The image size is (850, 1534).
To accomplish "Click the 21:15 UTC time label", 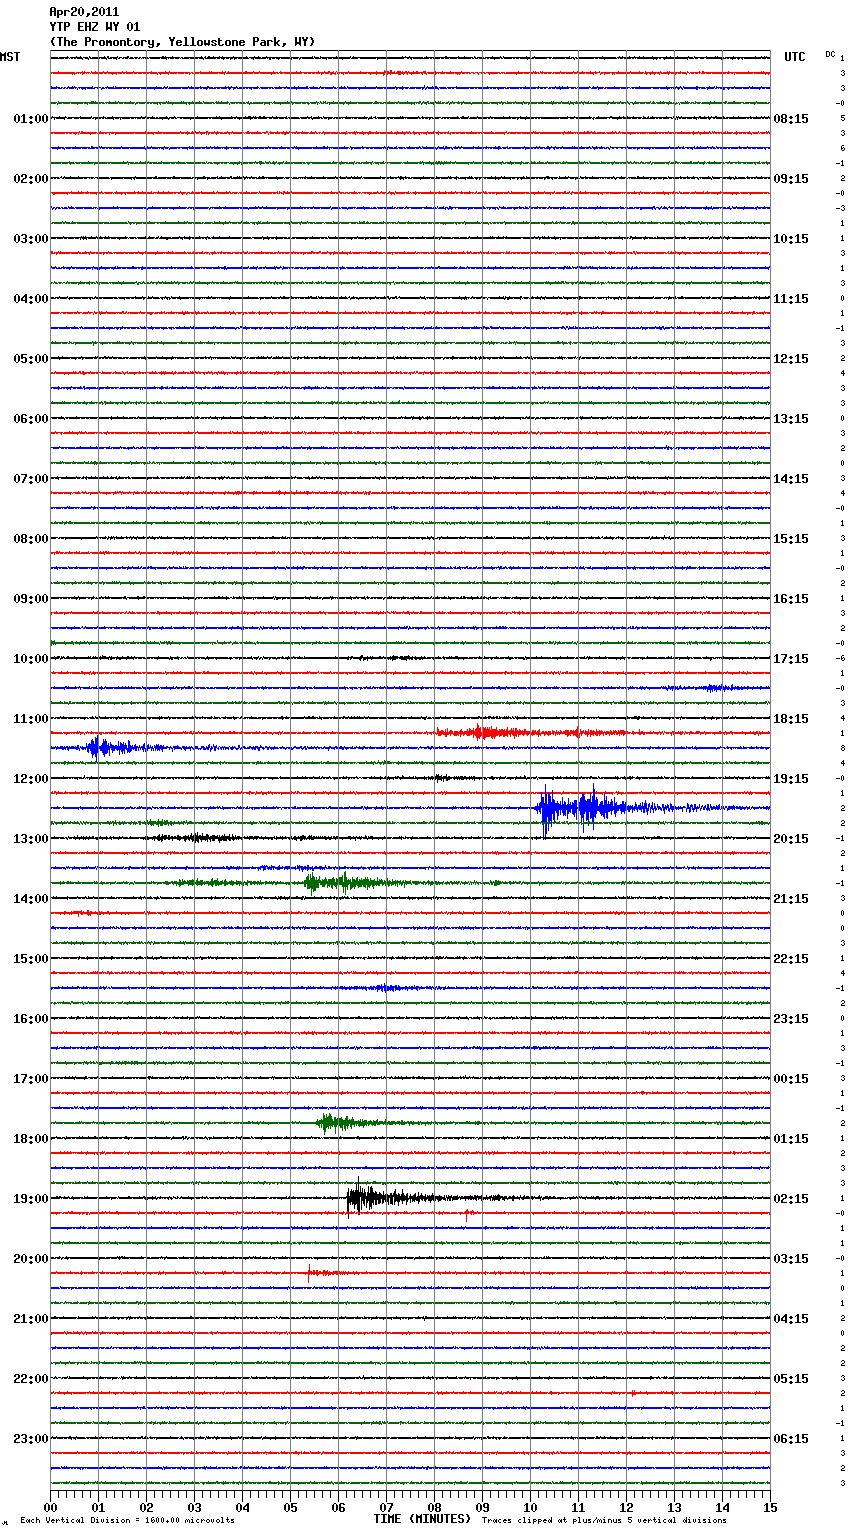I will click(x=791, y=899).
